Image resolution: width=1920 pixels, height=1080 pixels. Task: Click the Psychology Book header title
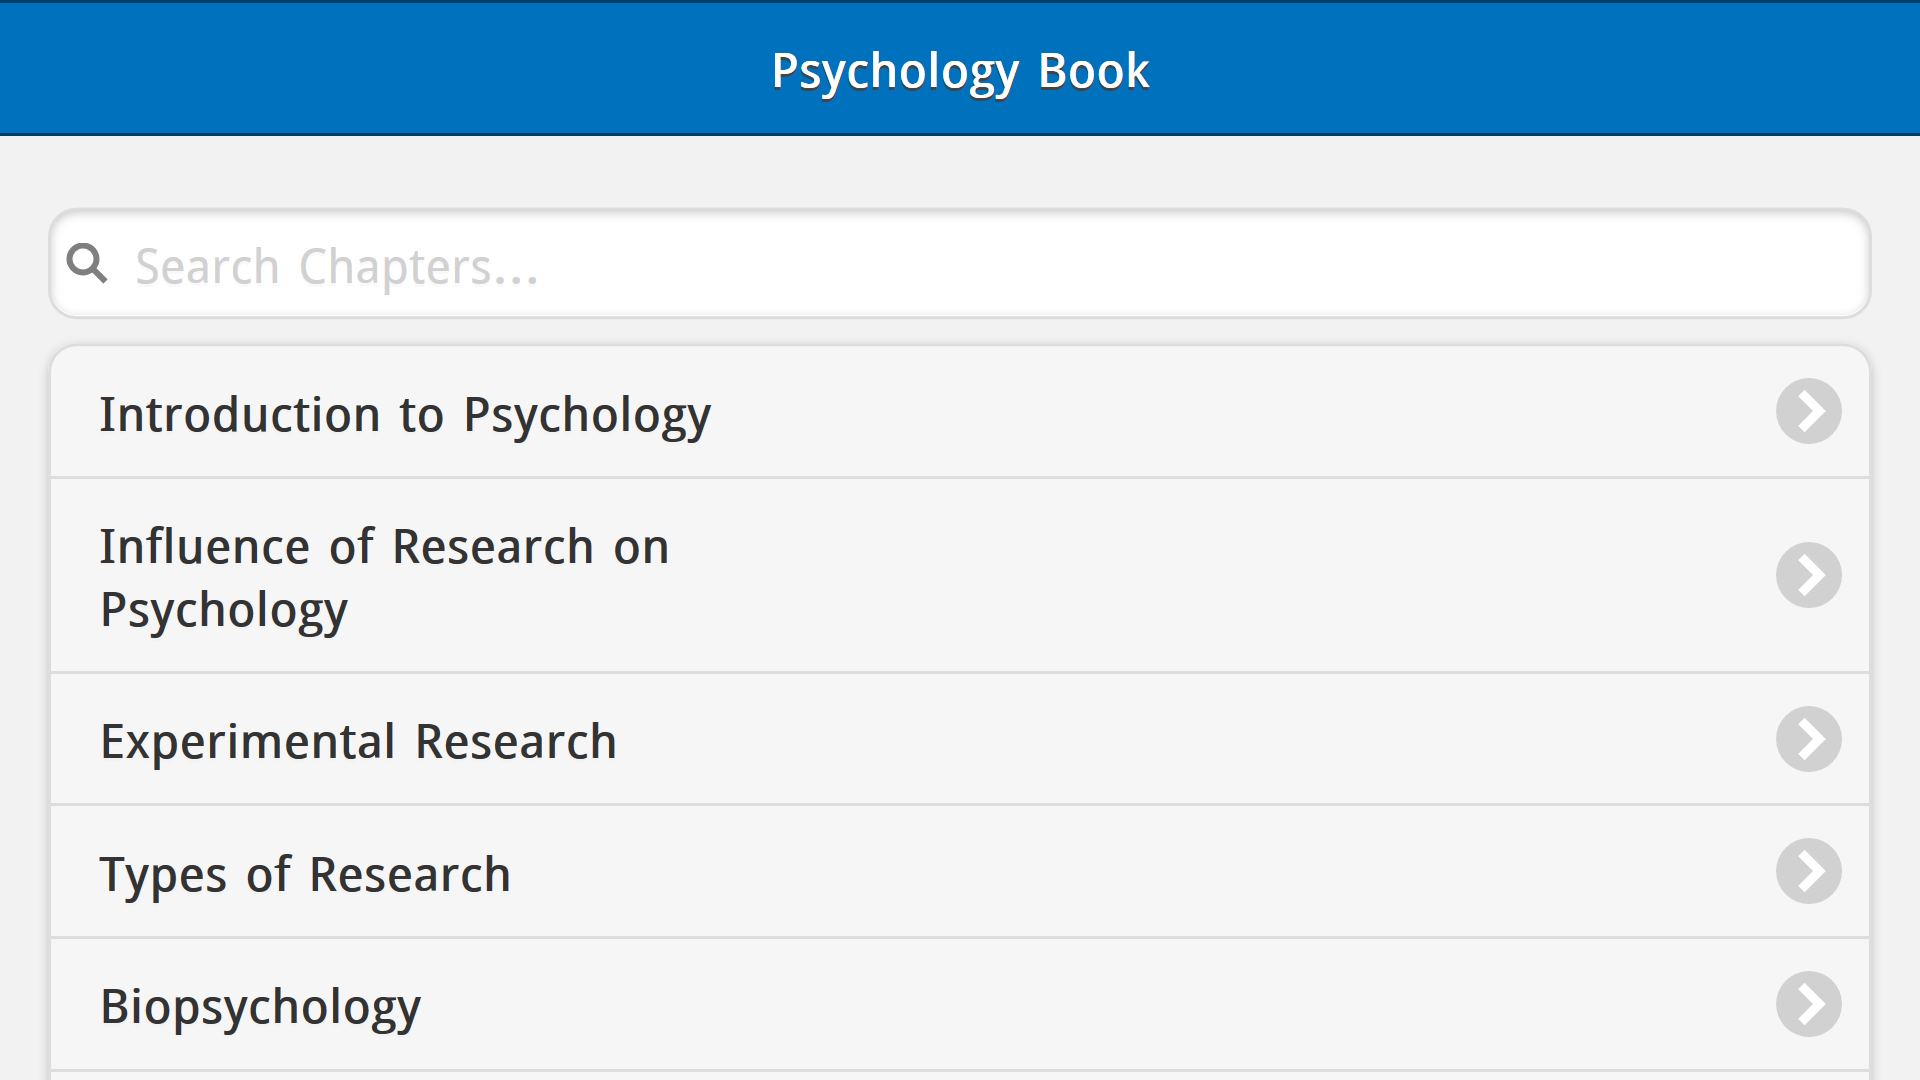click(960, 71)
